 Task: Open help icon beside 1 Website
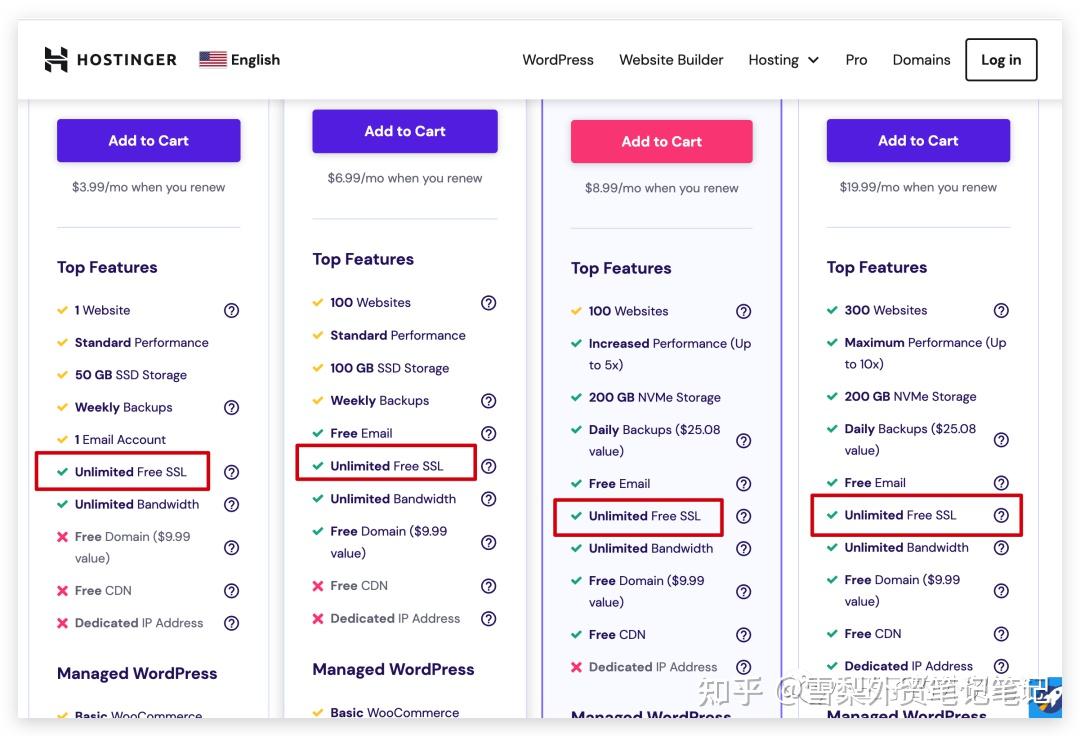coord(231,311)
